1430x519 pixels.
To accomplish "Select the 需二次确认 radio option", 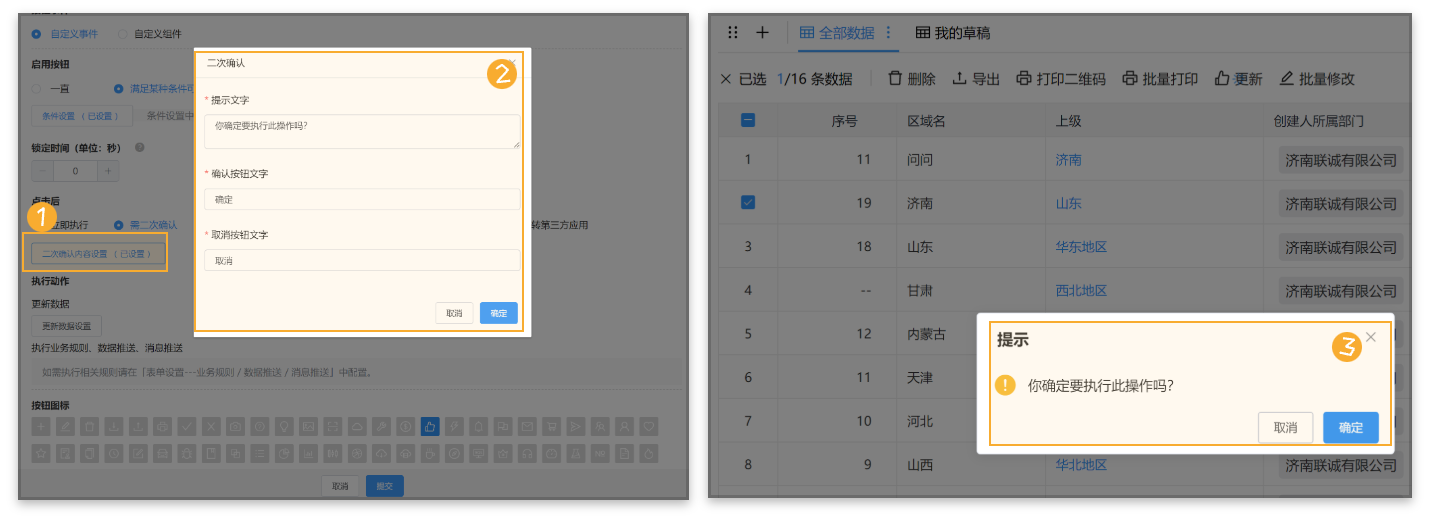I will point(119,225).
